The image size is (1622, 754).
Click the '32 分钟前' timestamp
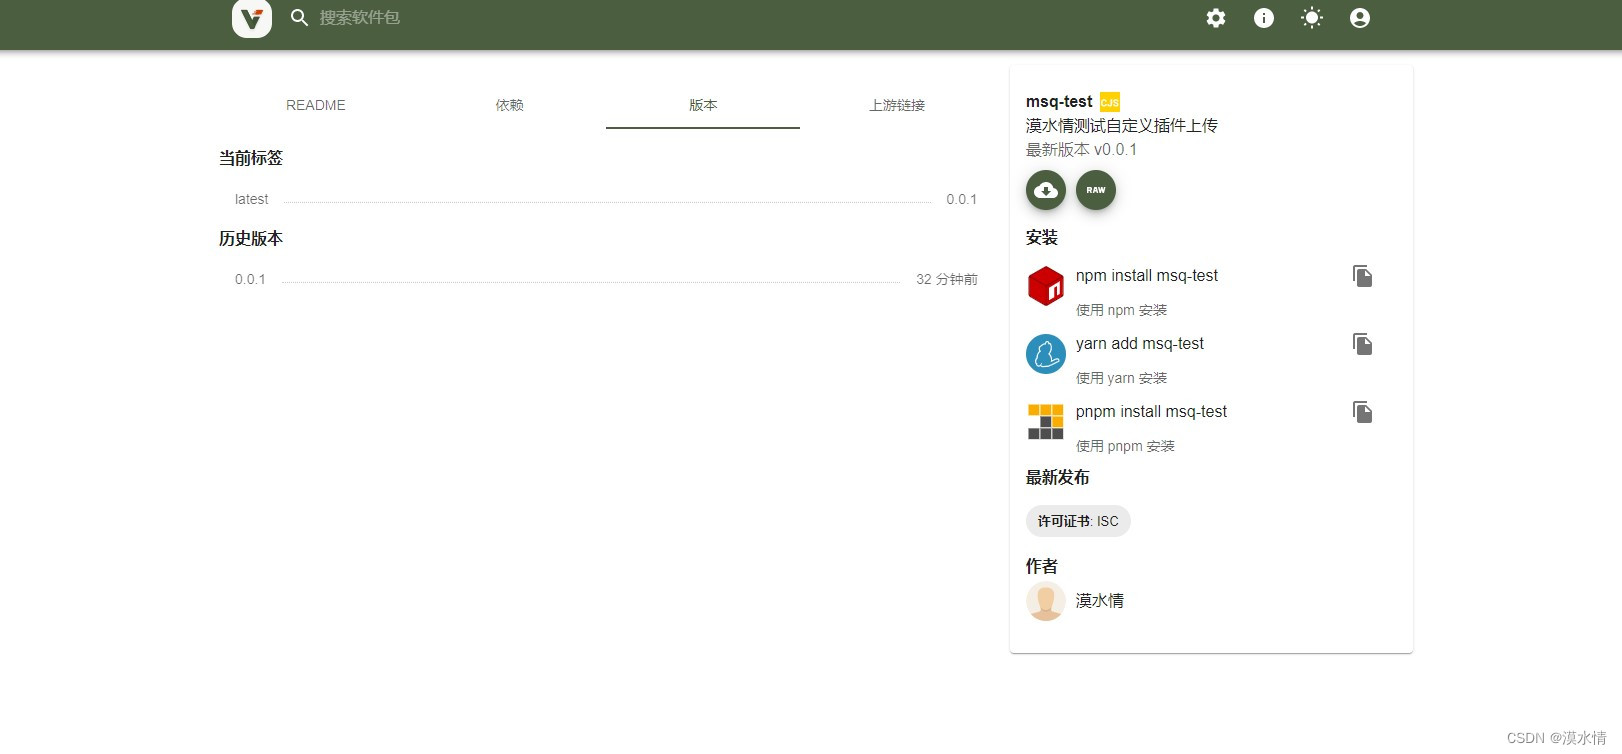pyautogui.click(x=947, y=279)
